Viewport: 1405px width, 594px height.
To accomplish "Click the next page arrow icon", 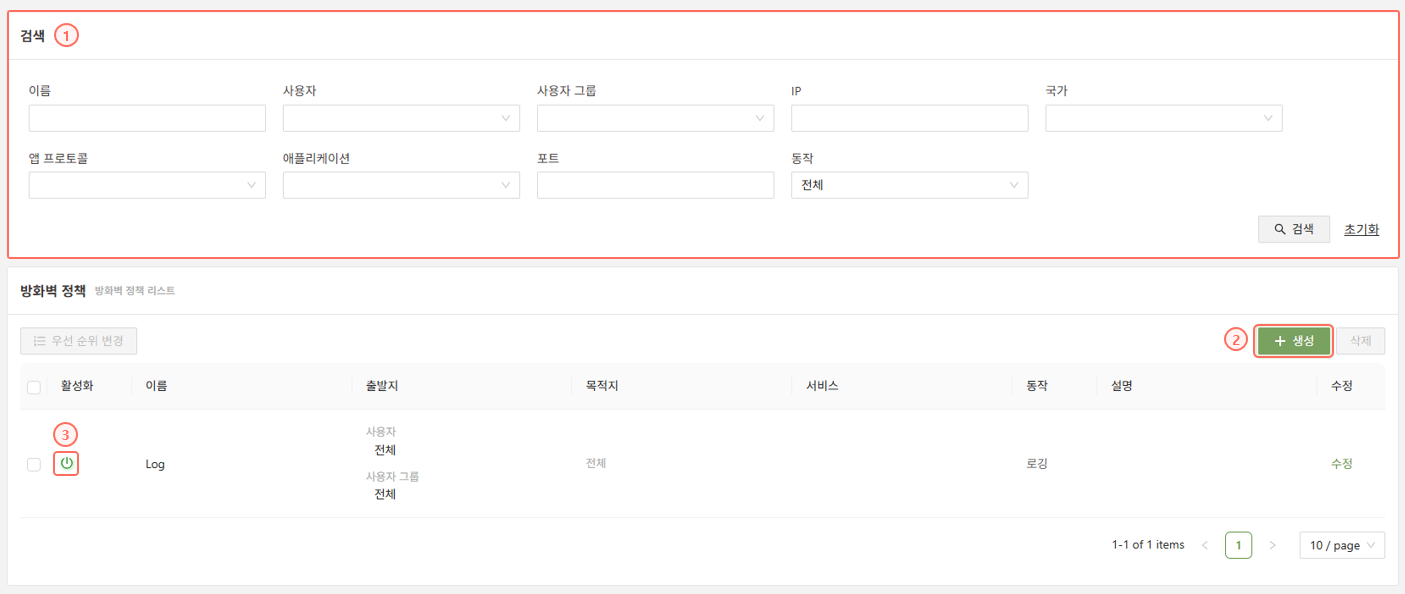I will (x=1272, y=545).
